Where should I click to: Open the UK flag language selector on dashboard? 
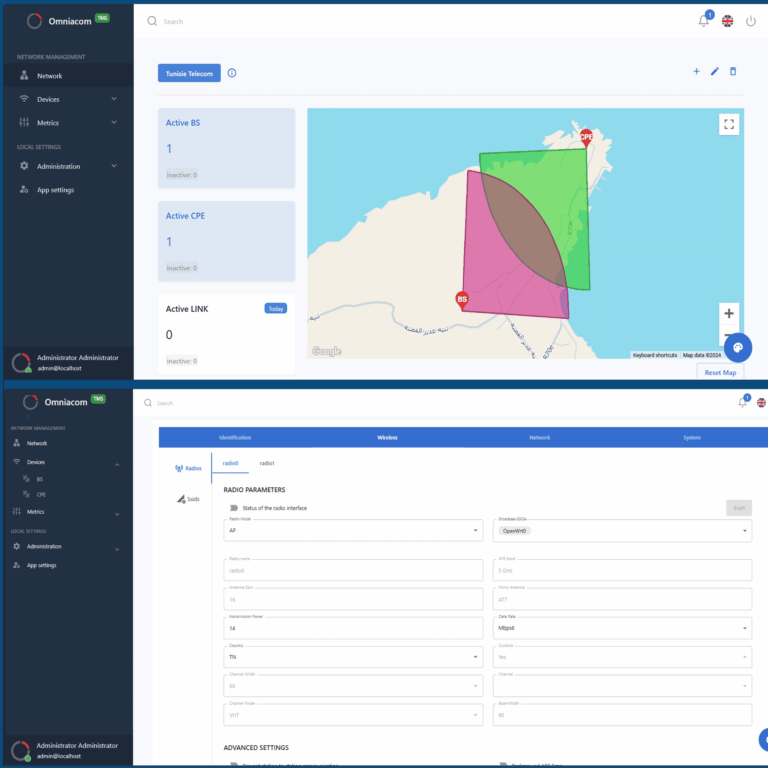(x=728, y=21)
